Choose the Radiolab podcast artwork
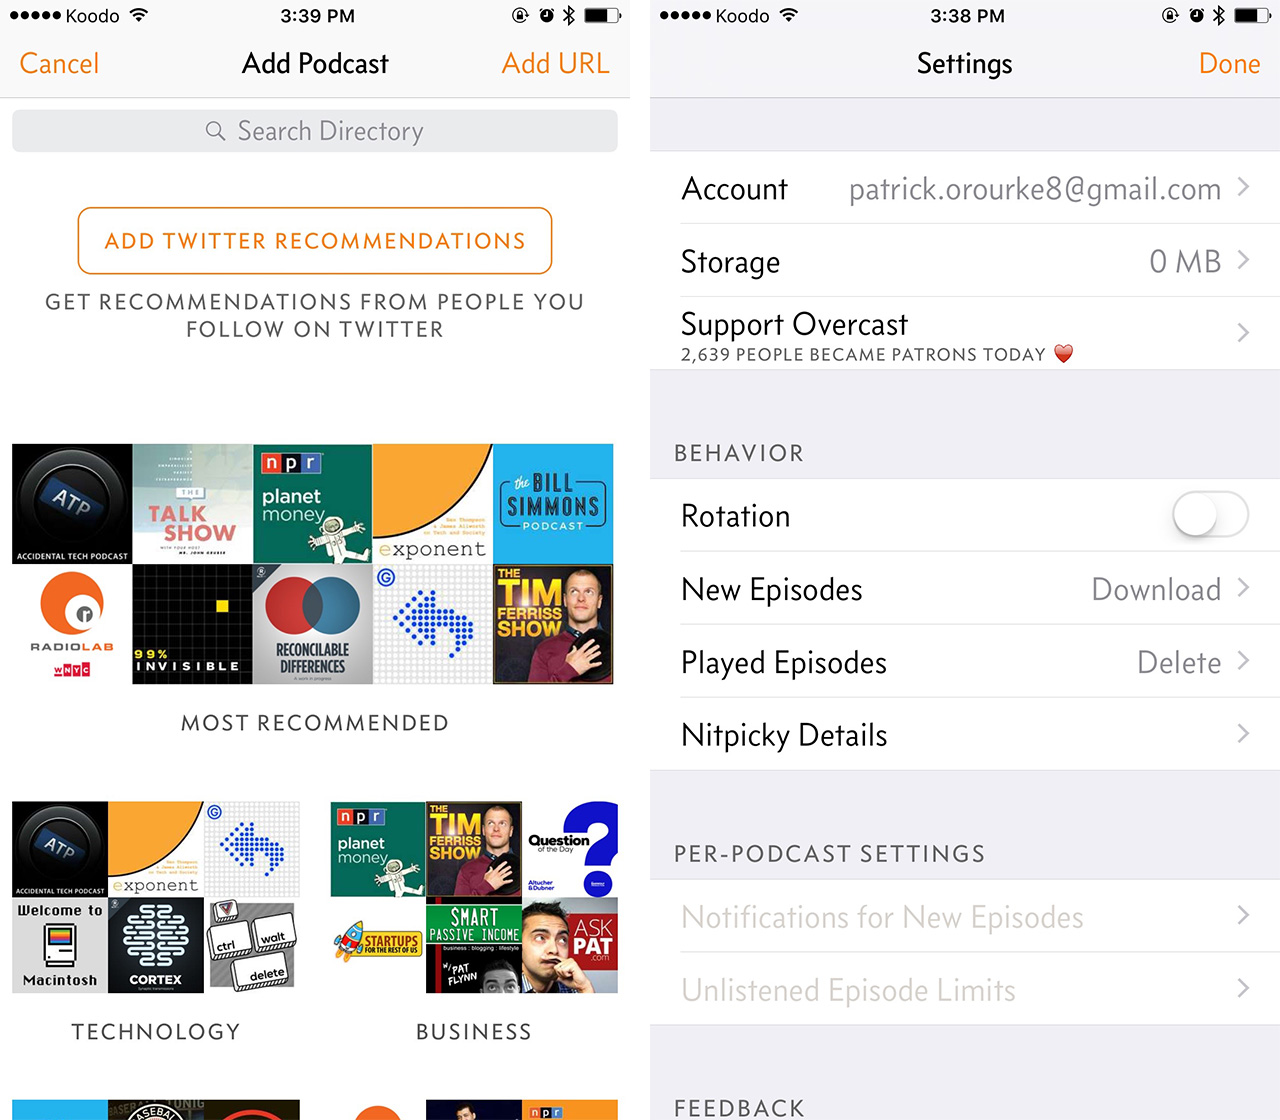This screenshot has height=1120, width=1280. point(72,624)
